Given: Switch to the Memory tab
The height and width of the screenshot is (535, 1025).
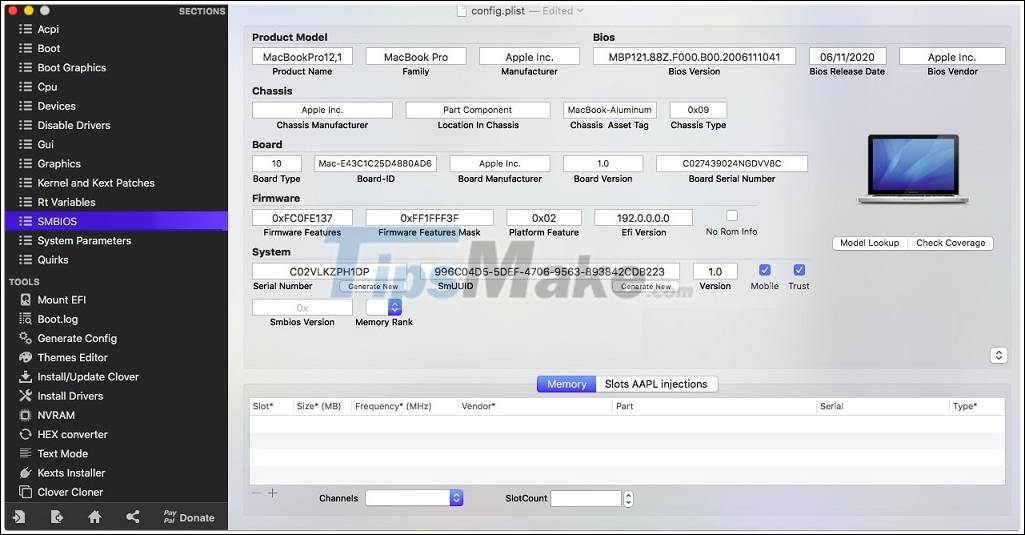Looking at the screenshot, I should (566, 384).
